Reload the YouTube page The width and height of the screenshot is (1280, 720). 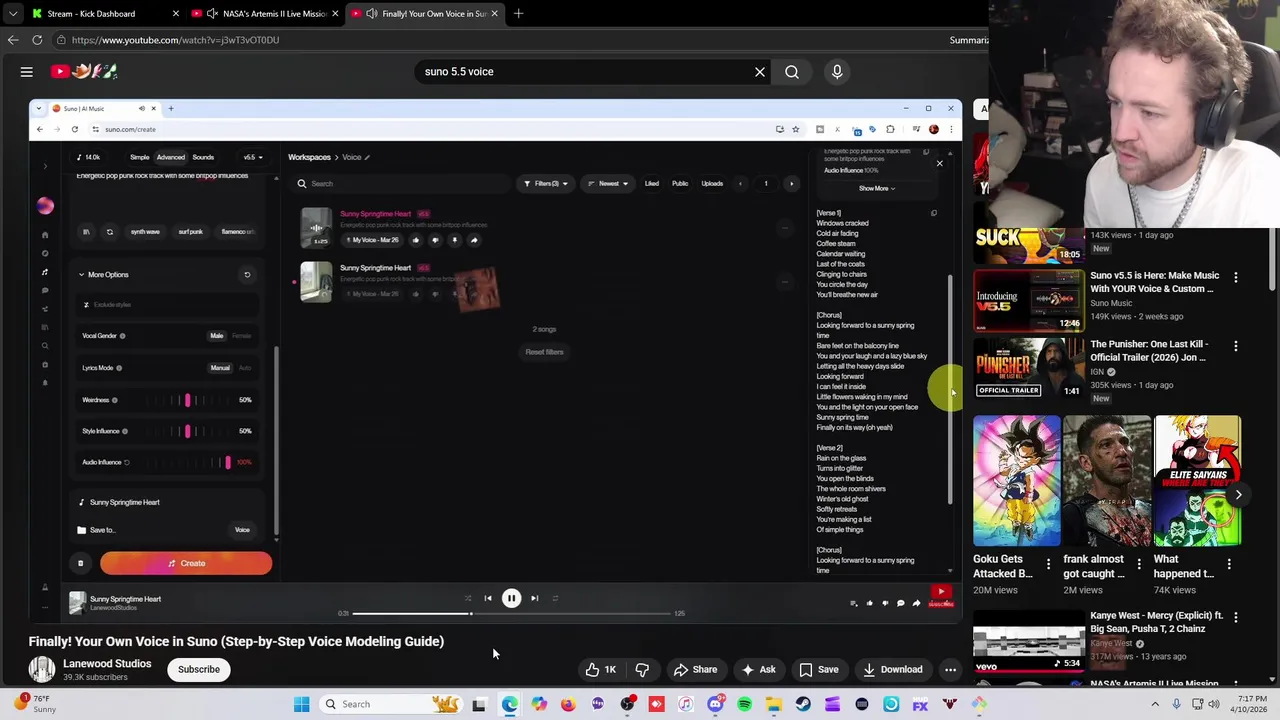(x=37, y=40)
